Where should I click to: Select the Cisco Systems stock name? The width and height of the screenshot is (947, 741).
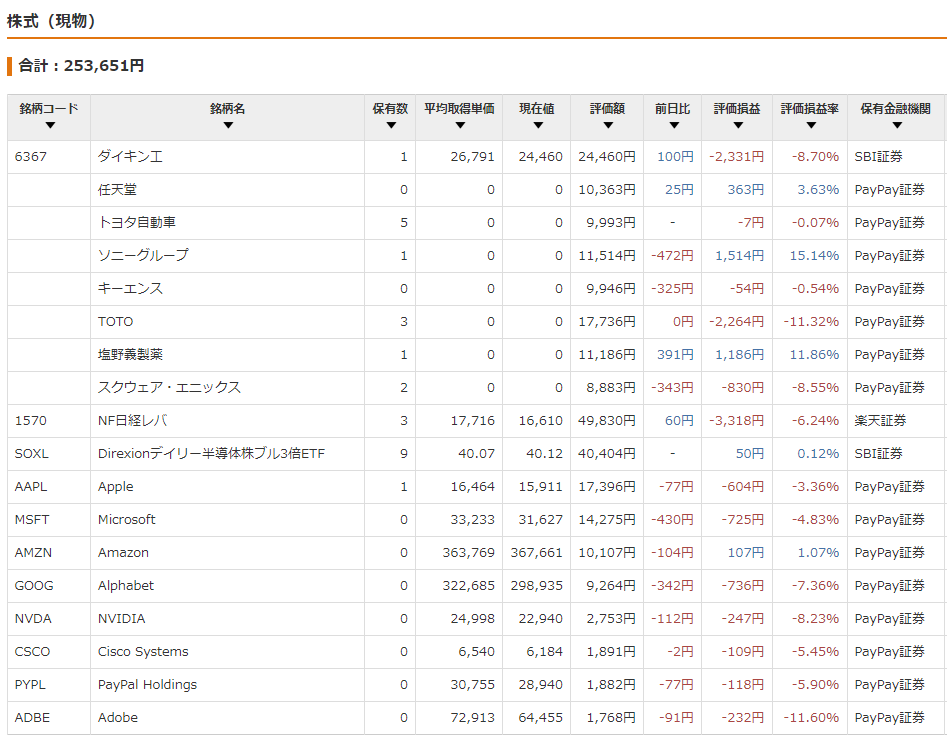click(143, 652)
